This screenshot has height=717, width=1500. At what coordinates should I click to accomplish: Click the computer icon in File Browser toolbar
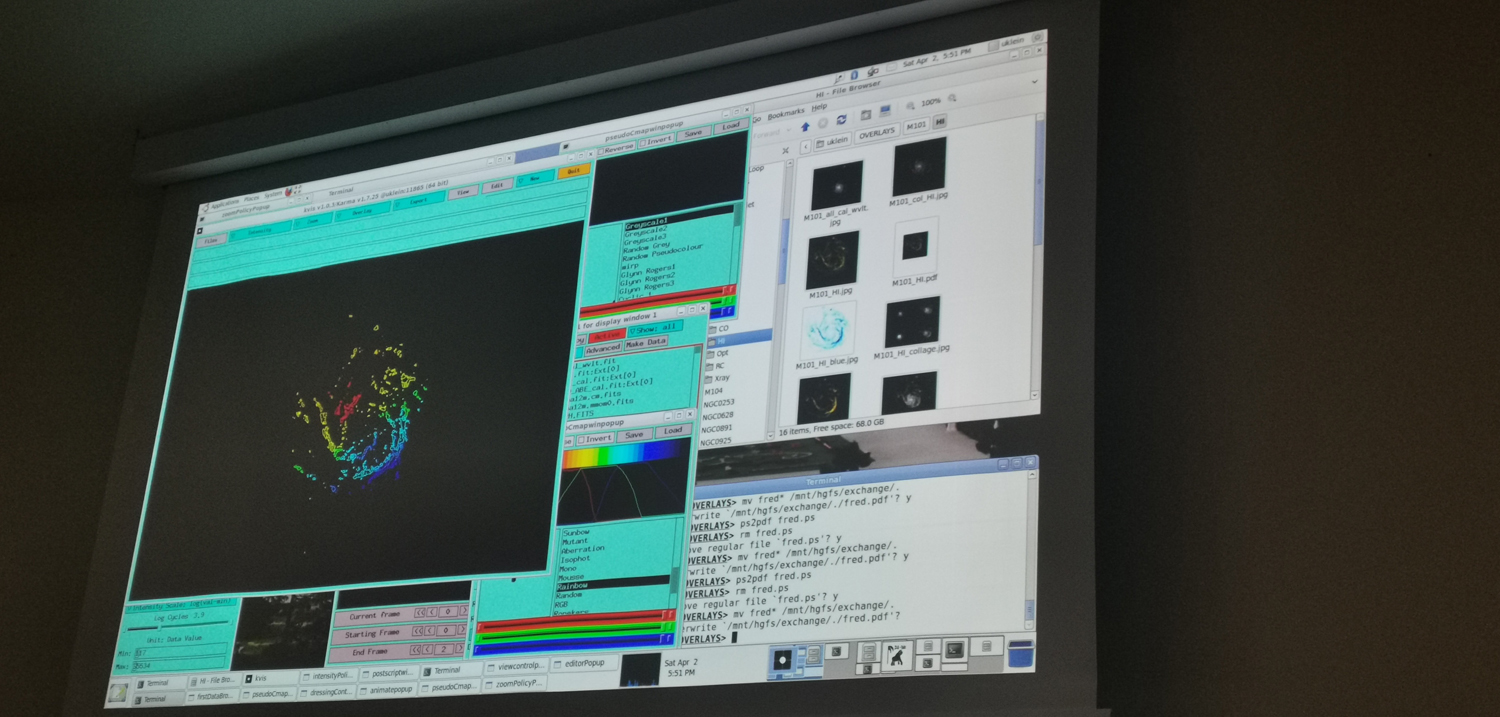pos(885,111)
